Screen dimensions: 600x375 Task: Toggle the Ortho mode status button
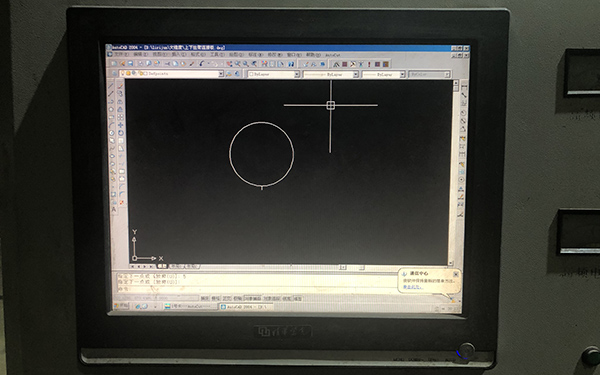click(x=227, y=298)
